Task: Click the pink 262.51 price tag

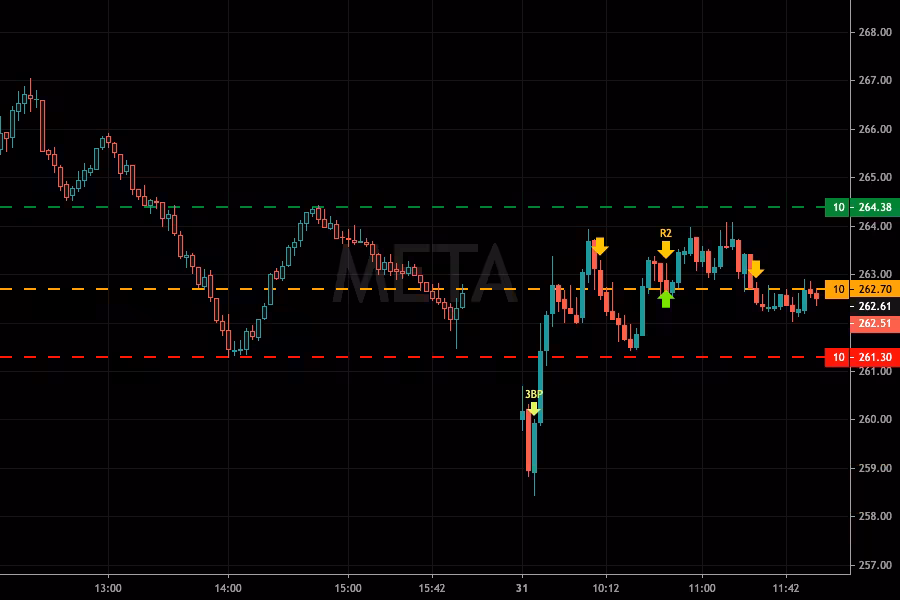Action: click(875, 324)
